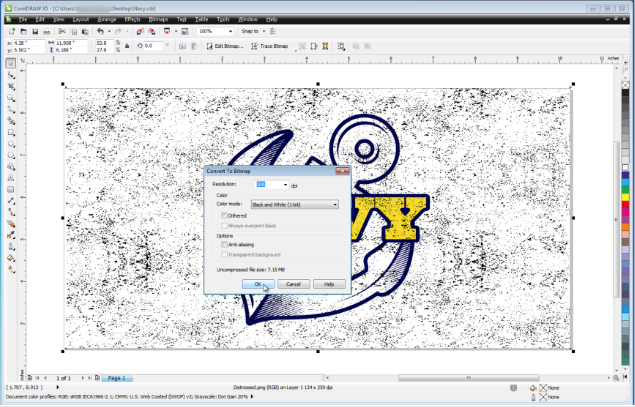Click the Save disk icon
The width and height of the screenshot is (635, 407).
coord(35,31)
